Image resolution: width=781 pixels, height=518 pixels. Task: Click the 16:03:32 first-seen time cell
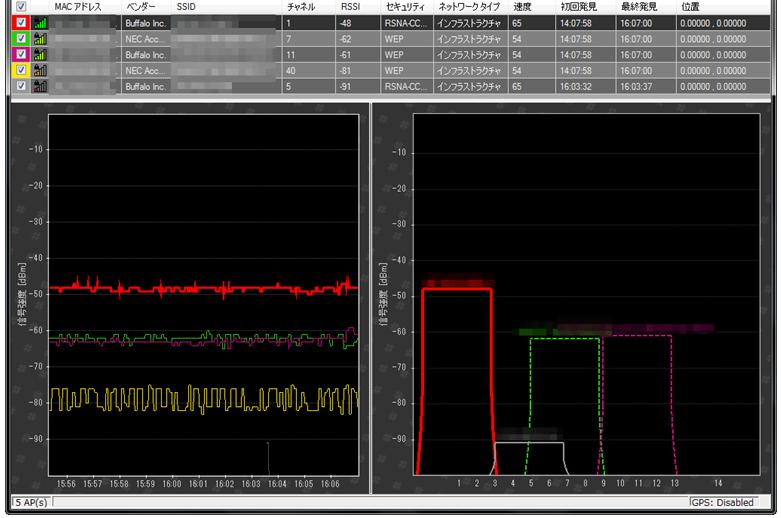click(576, 86)
